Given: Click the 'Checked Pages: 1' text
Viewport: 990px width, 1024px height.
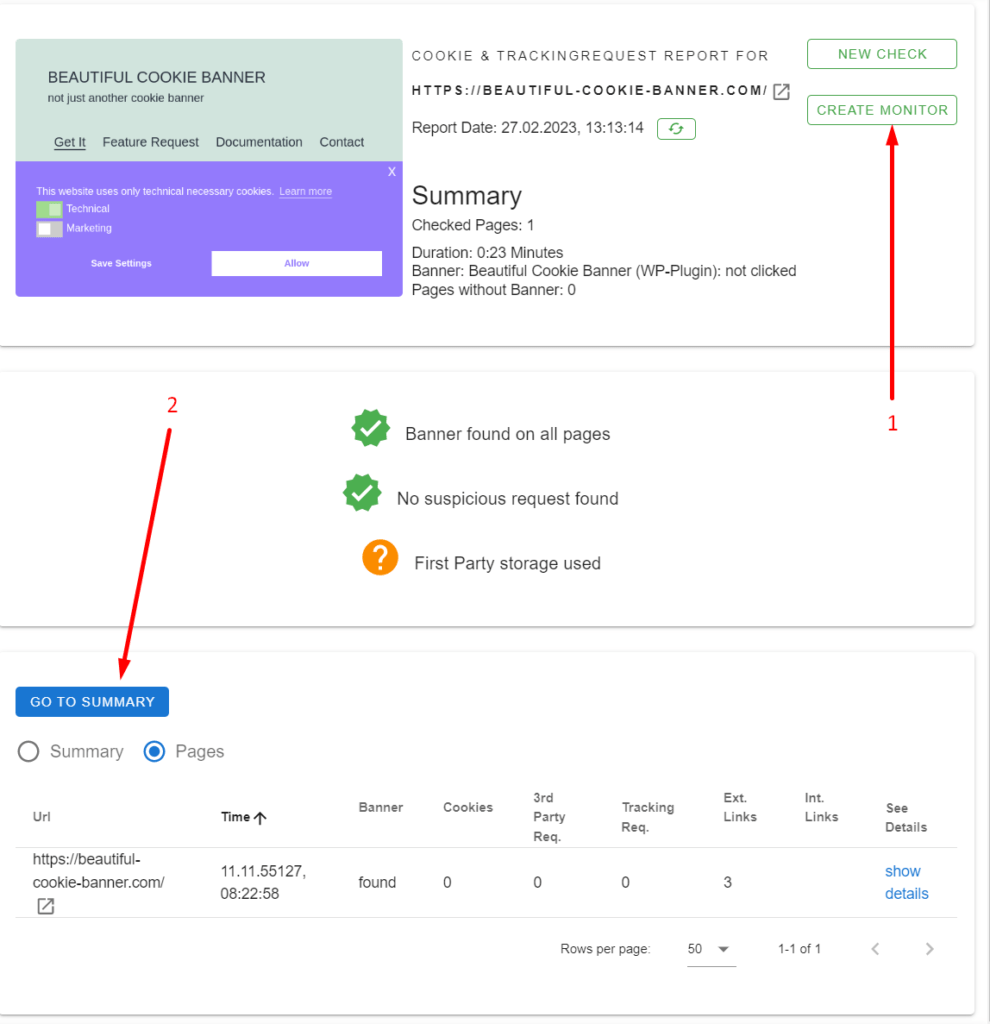Looking at the screenshot, I should (x=473, y=225).
